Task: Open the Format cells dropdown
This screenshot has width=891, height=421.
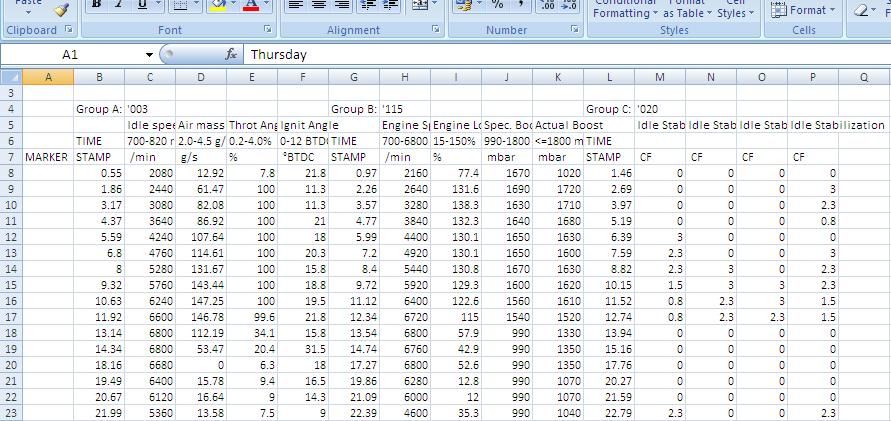Action: (804, 10)
